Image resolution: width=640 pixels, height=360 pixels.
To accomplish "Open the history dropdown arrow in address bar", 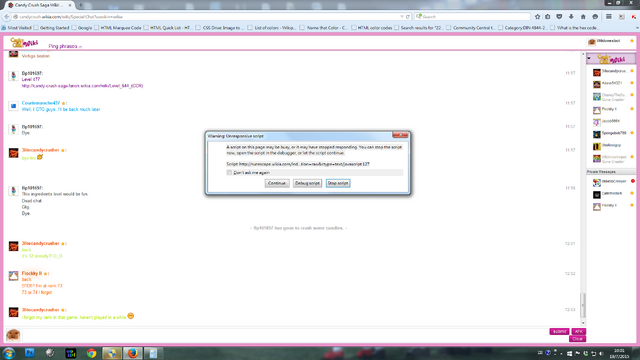I will click(402, 17).
